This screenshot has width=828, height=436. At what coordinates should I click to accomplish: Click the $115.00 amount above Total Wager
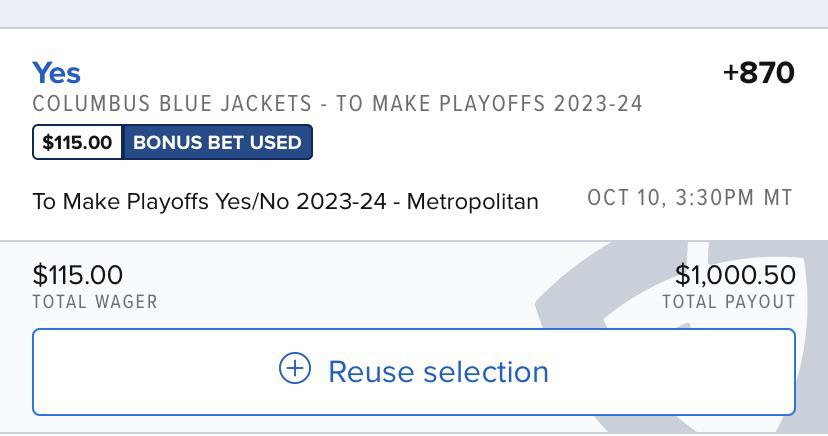pos(78,275)
